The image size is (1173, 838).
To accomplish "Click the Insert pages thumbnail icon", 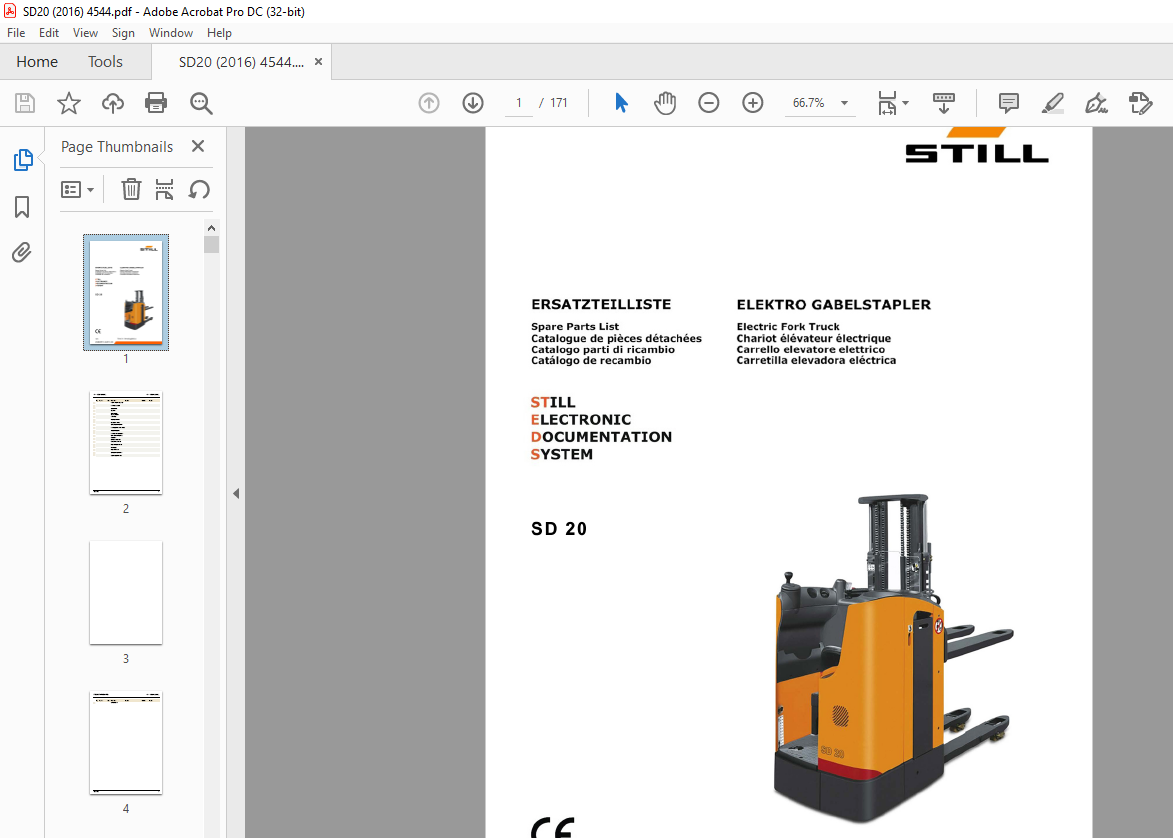I will [x=165, y=189].
